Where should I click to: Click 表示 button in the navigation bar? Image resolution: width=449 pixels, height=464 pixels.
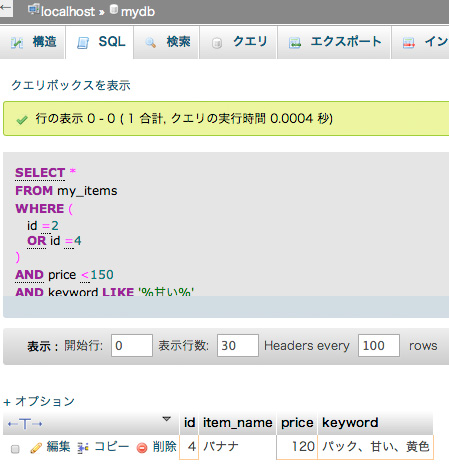(x=42, y=346)
